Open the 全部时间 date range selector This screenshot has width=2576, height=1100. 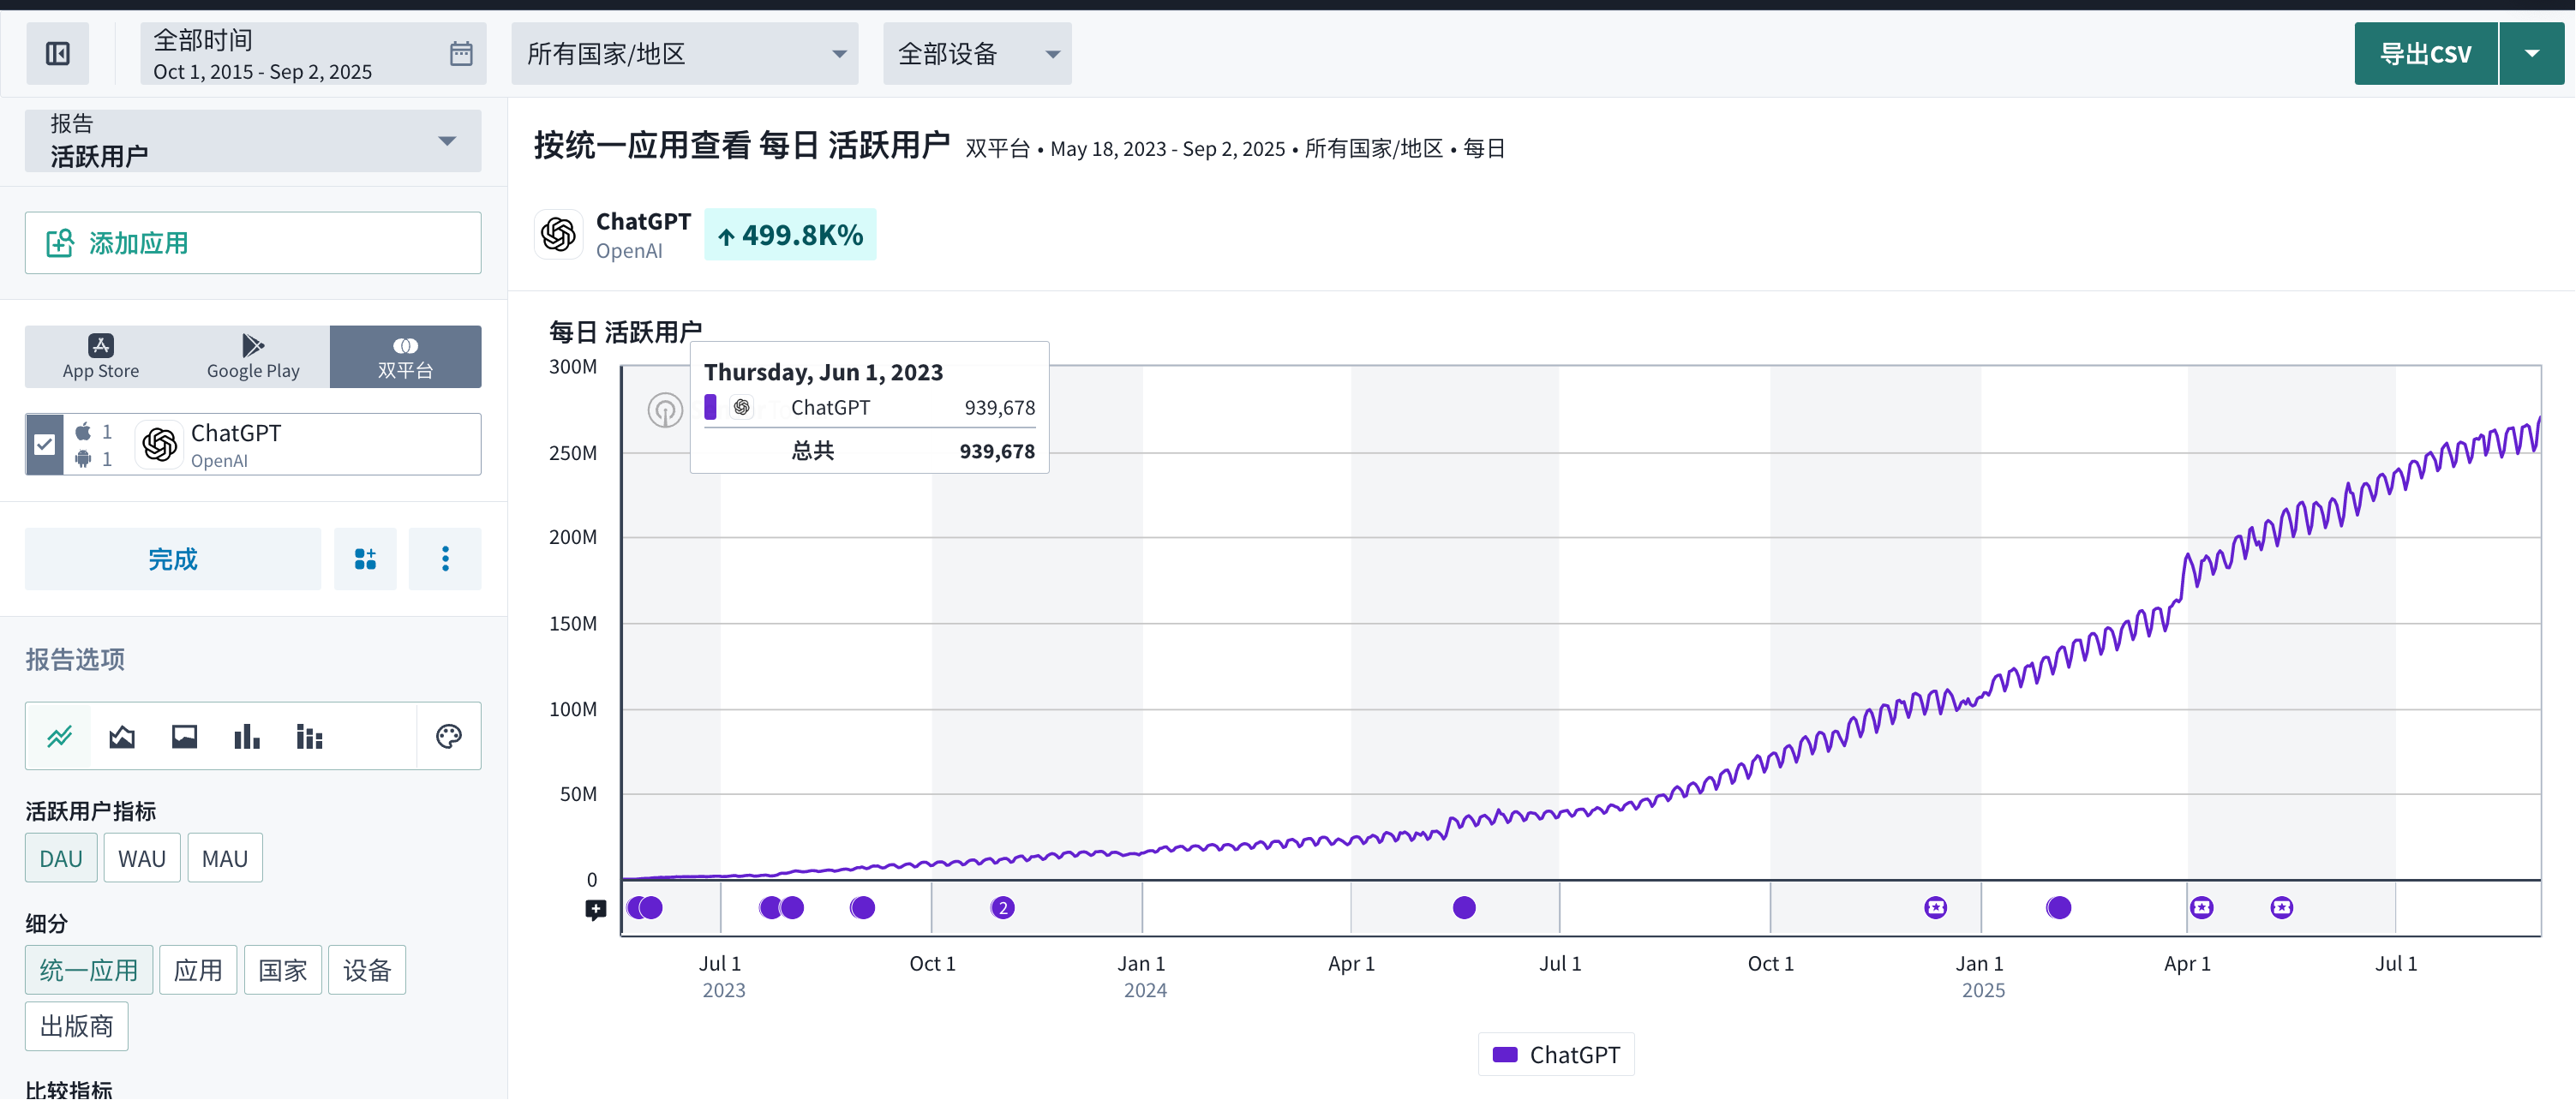click(x=313, y=53)
